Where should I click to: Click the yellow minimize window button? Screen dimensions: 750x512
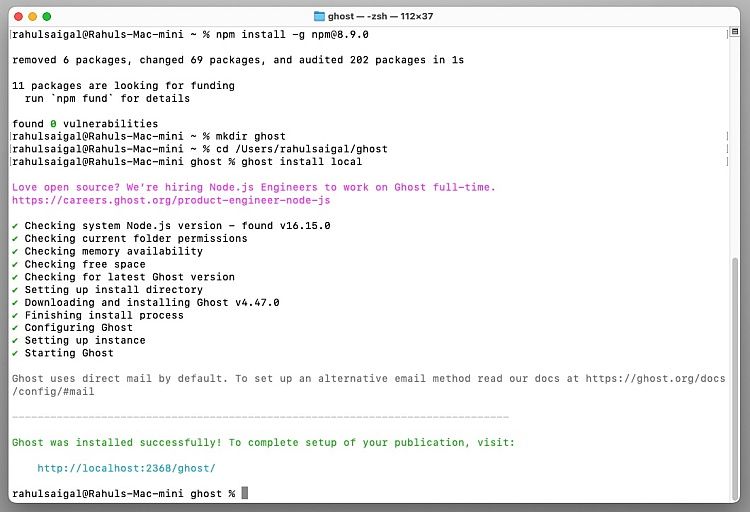[33, 17]
